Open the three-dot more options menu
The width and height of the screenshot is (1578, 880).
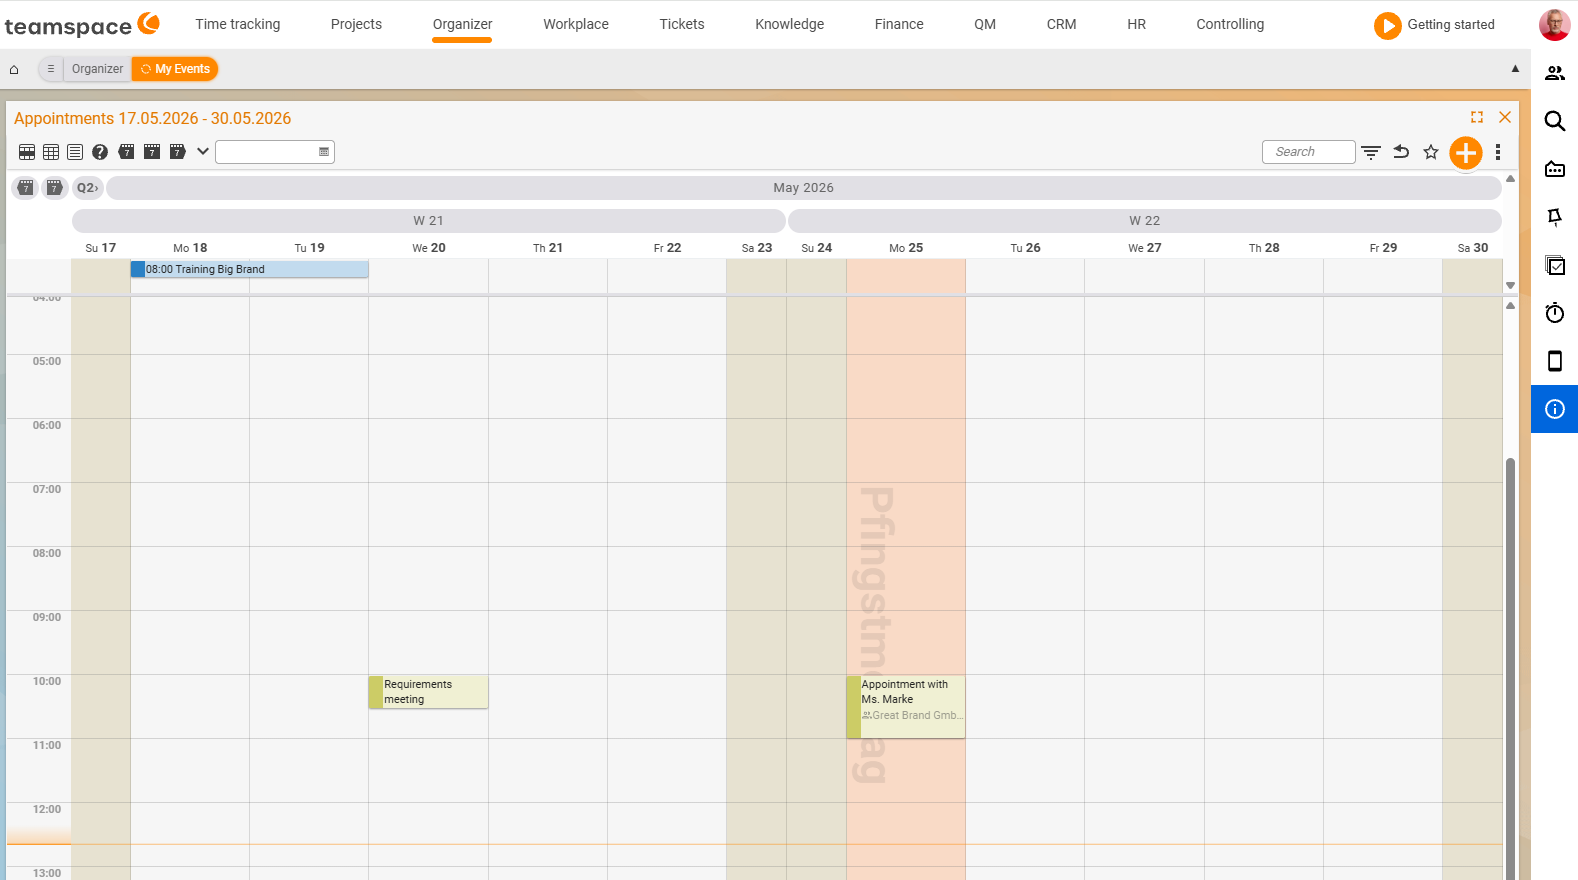[x=1498, y=152]
